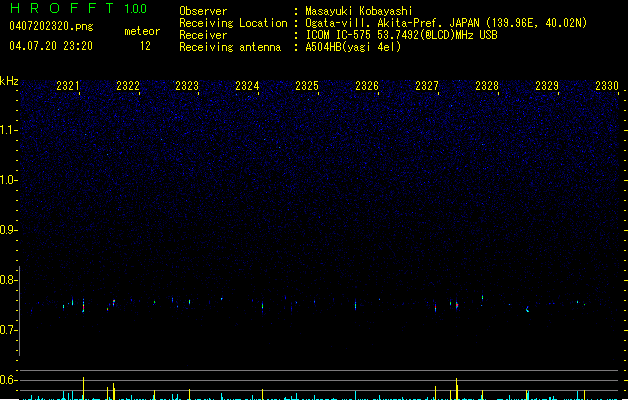Click the 0.7 kHz axis label
Screen dimensions: 629x400
coord(8,330)
